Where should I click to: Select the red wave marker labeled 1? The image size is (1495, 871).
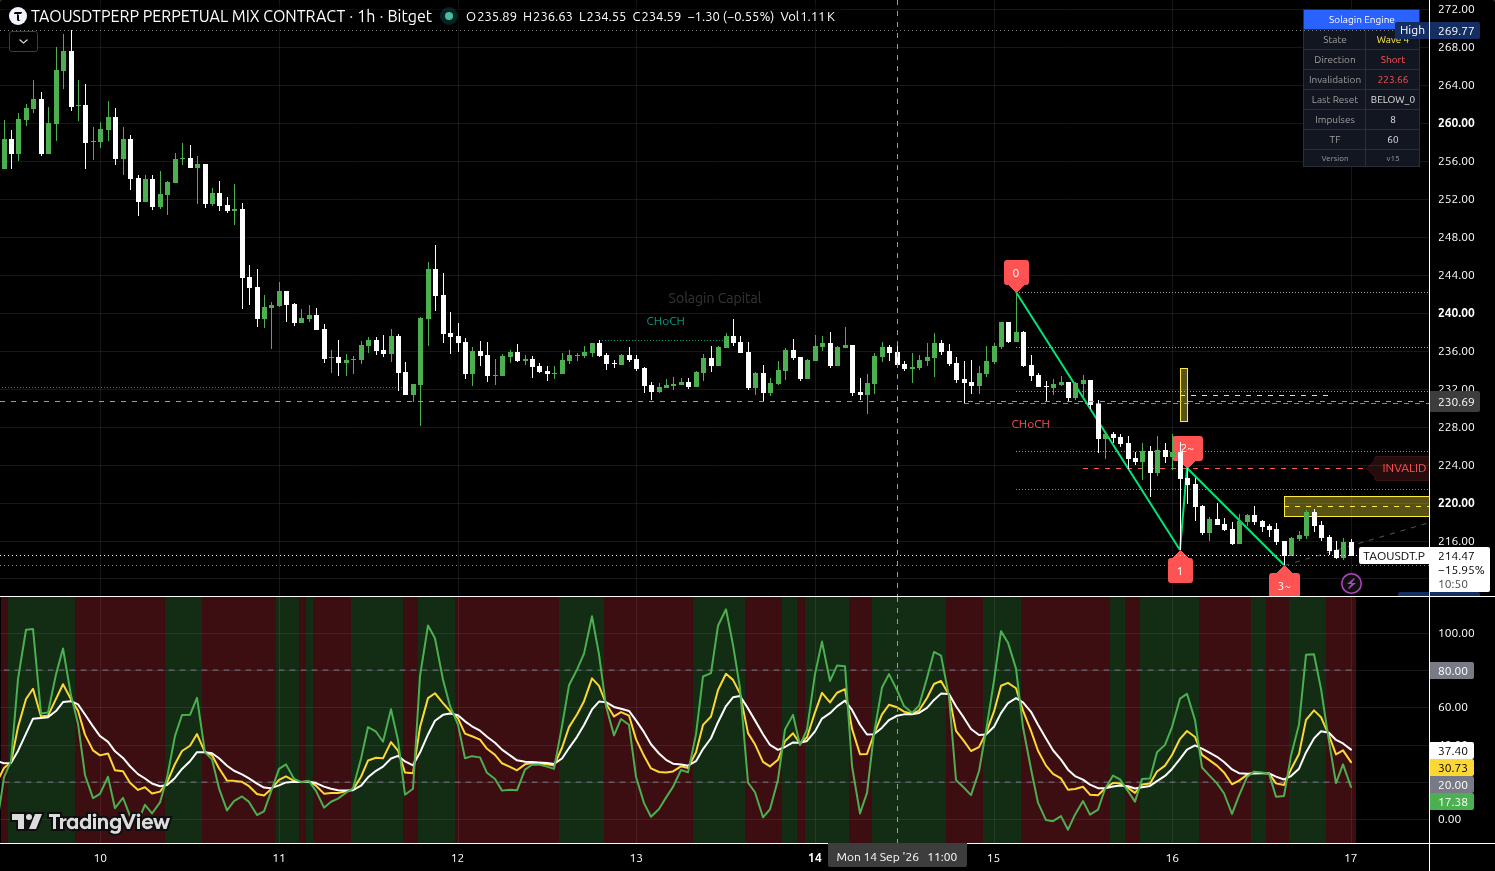pos(1180,570)
